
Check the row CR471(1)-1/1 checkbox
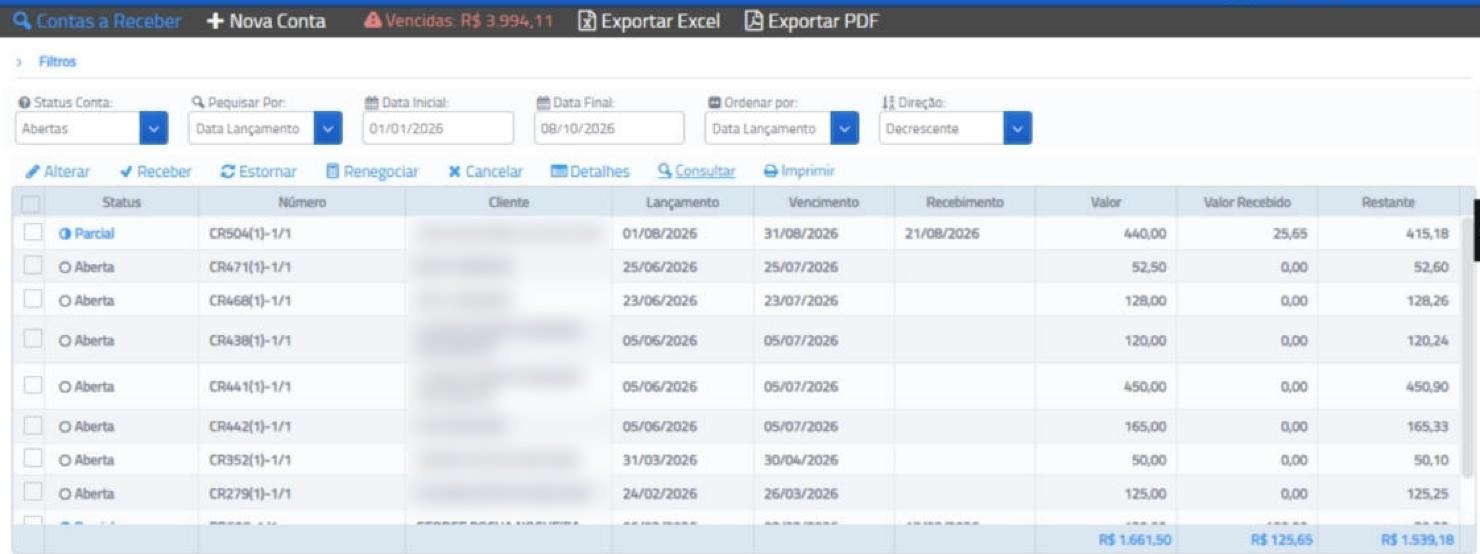pos(33,265)
